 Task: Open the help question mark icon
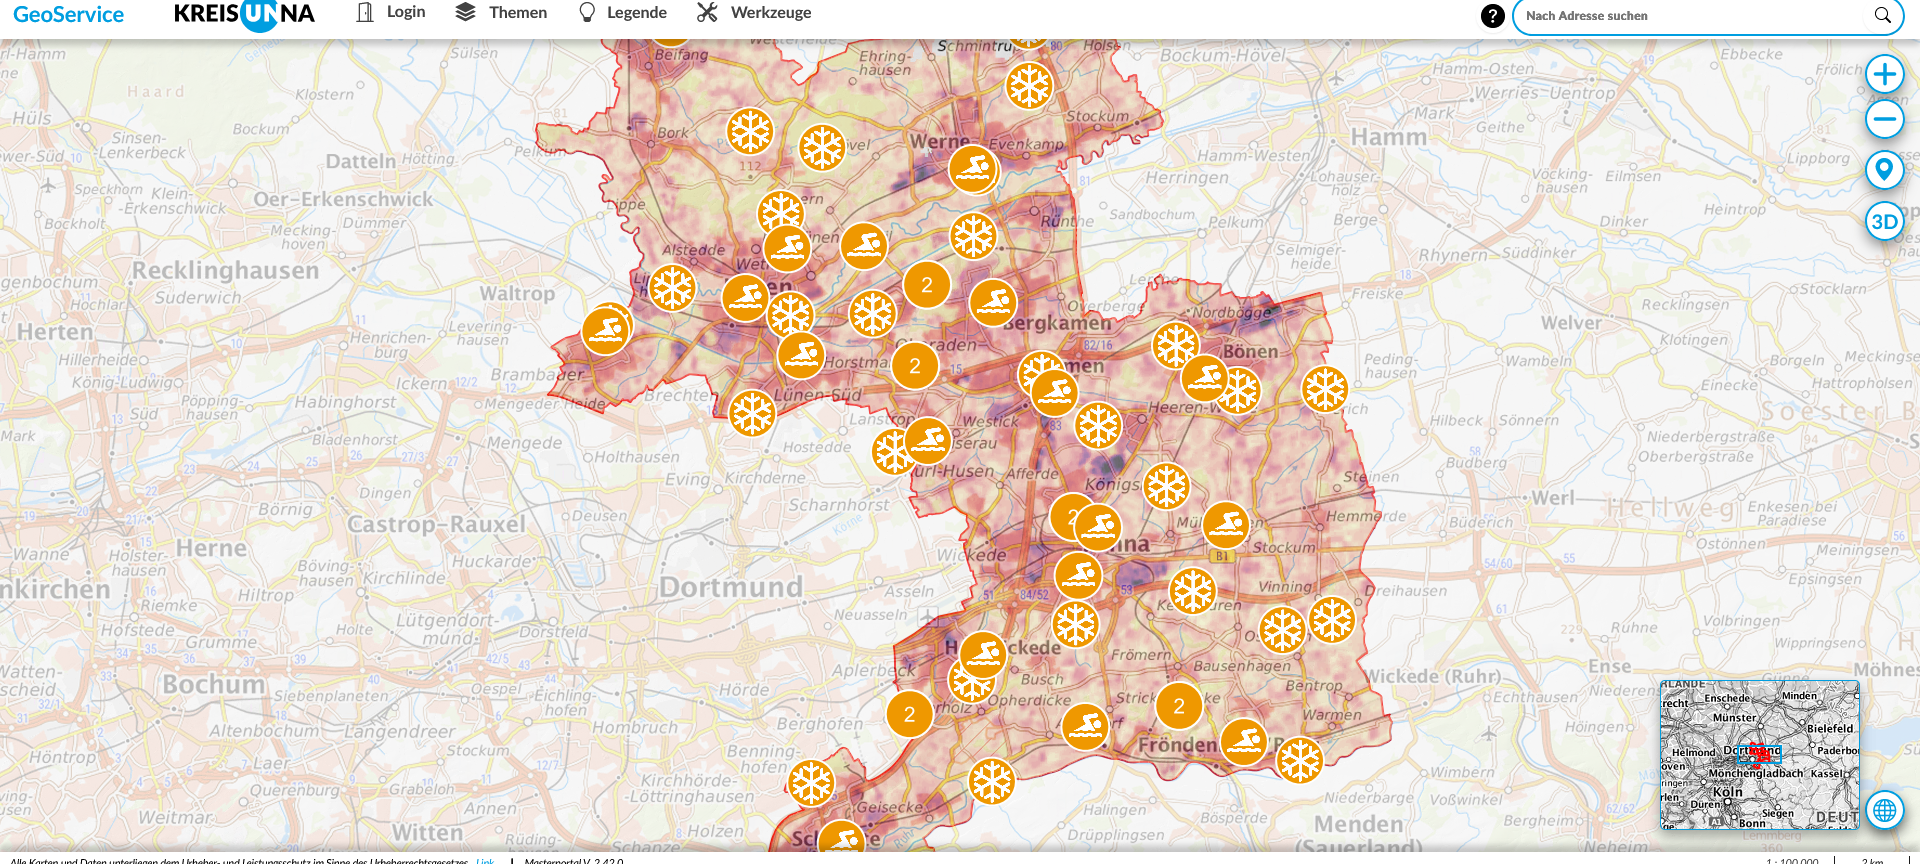tap(1492, 16)
